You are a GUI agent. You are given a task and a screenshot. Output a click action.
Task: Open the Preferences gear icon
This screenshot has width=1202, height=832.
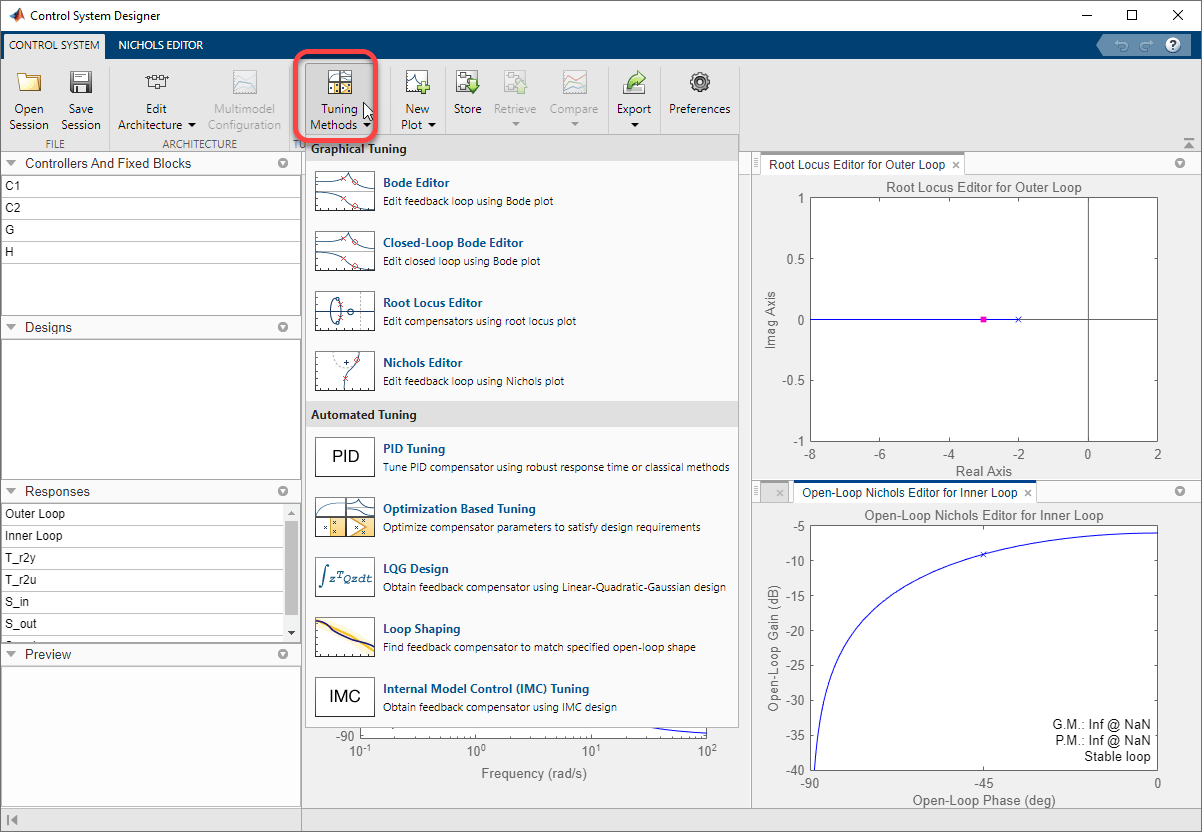pyautogui.click(x=699, y=84)
